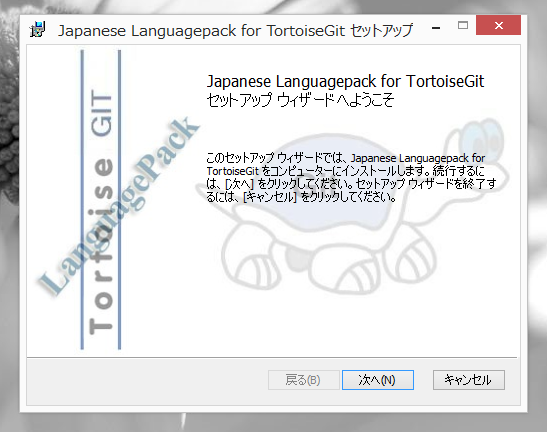The image size is (547, 432).
Task: Click the disabled 戻る(B) button
Action: click(x=304, y=380)
